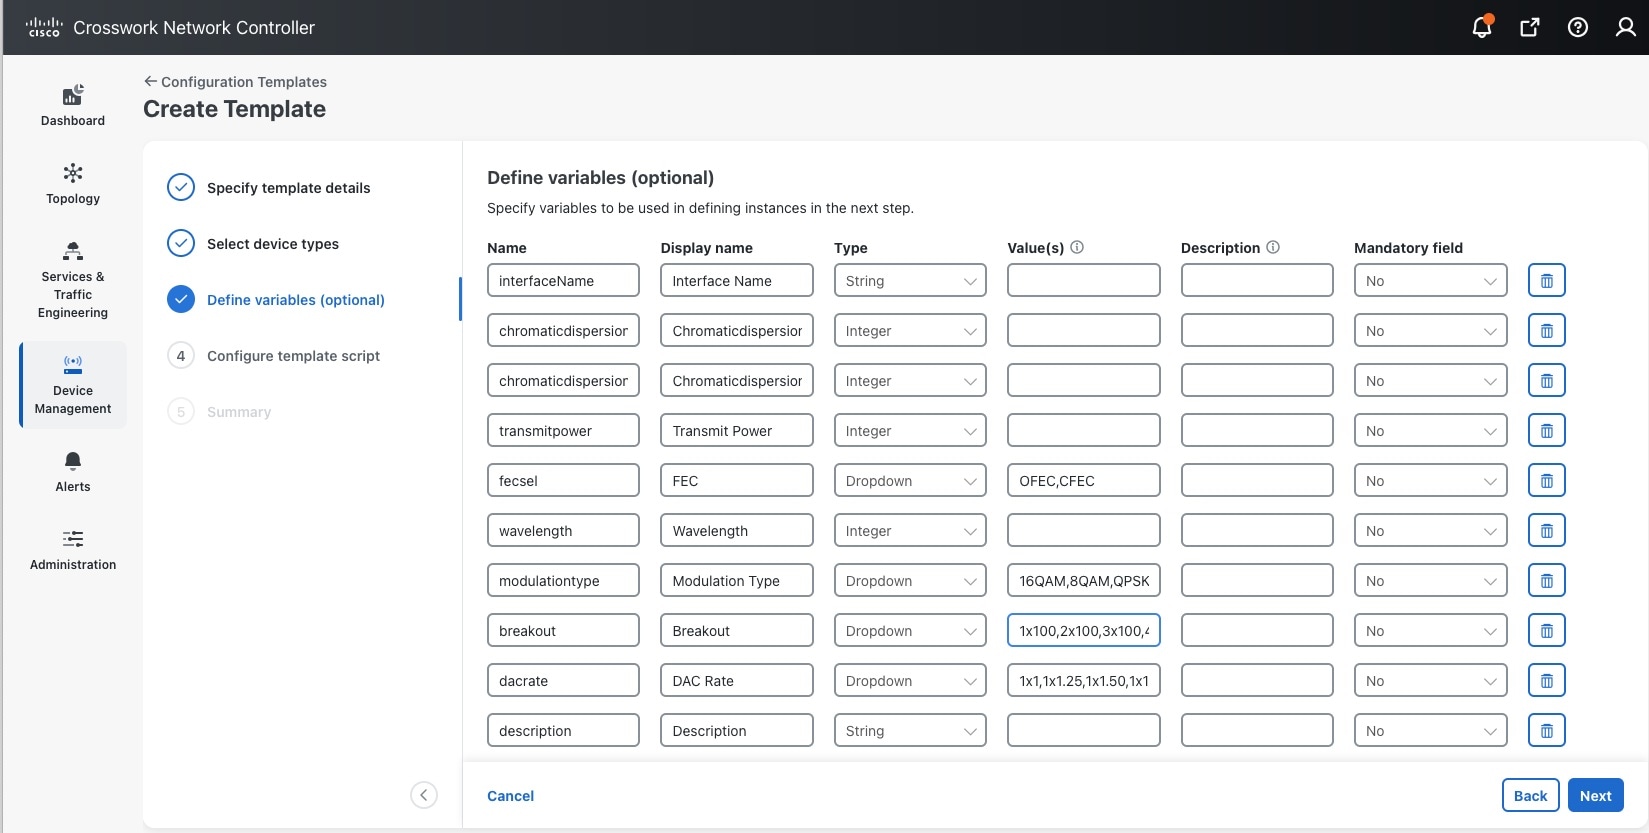The image size is (1649, 833).
Task: Open Type dropdown for fecsel
Action: point(910,480)
